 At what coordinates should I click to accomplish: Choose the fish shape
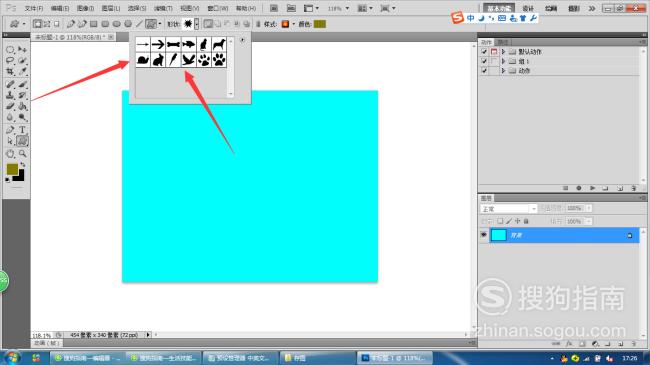click(189, 44)
